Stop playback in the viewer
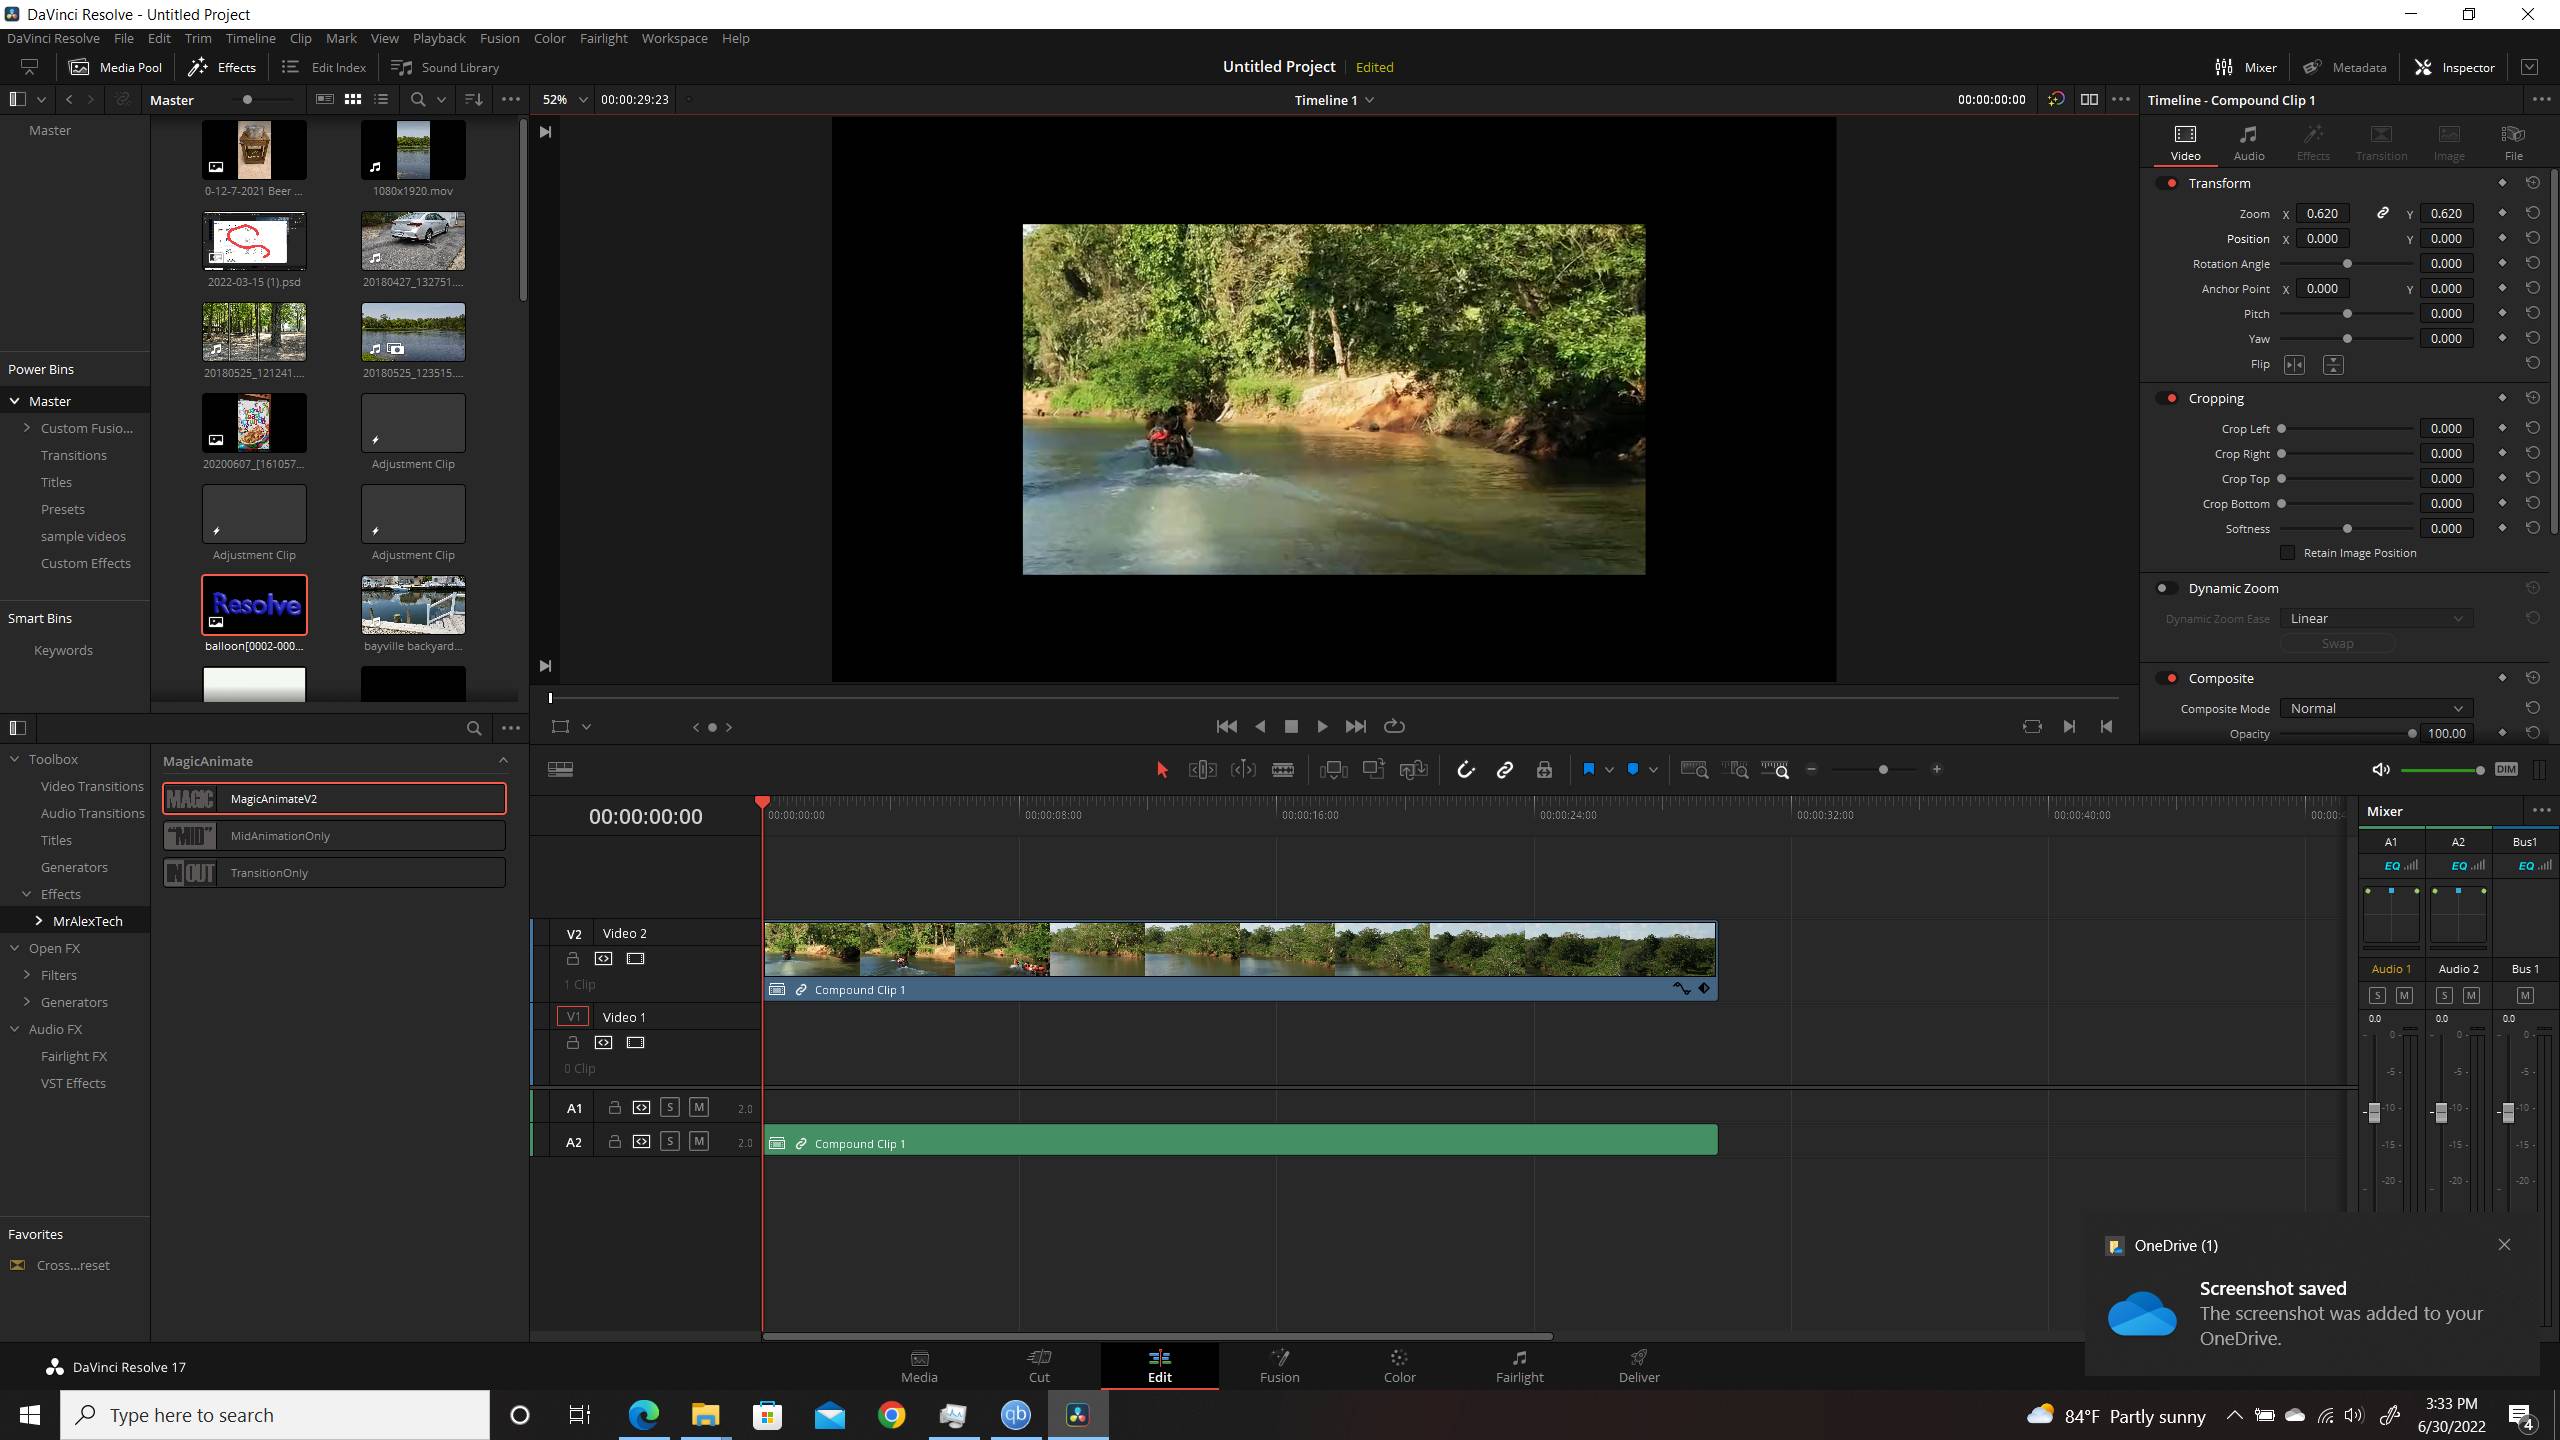The width and height of the screenshot is (2560, 1440). point(1291,726)
